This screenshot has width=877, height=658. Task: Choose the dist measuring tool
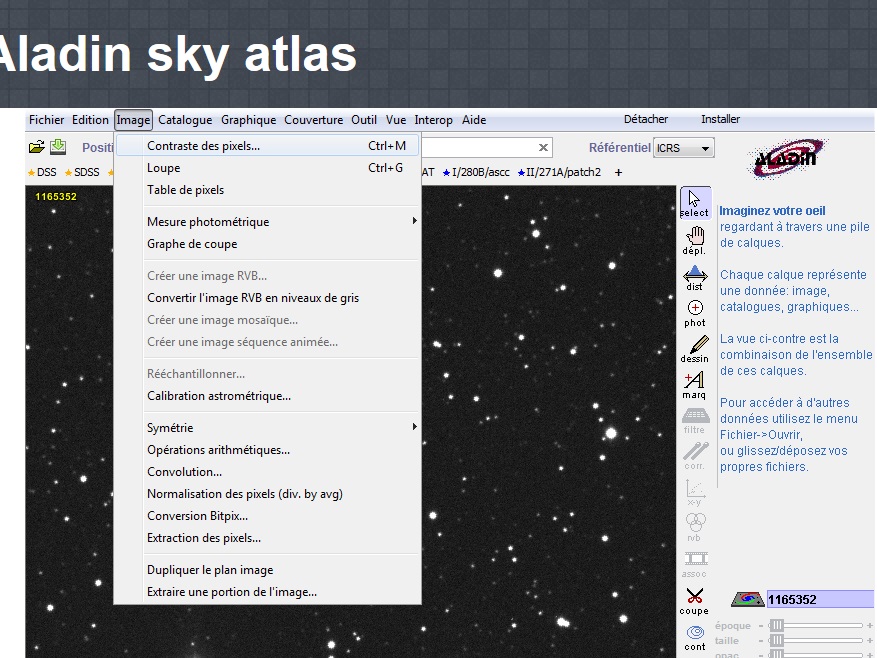coord(695,278)
